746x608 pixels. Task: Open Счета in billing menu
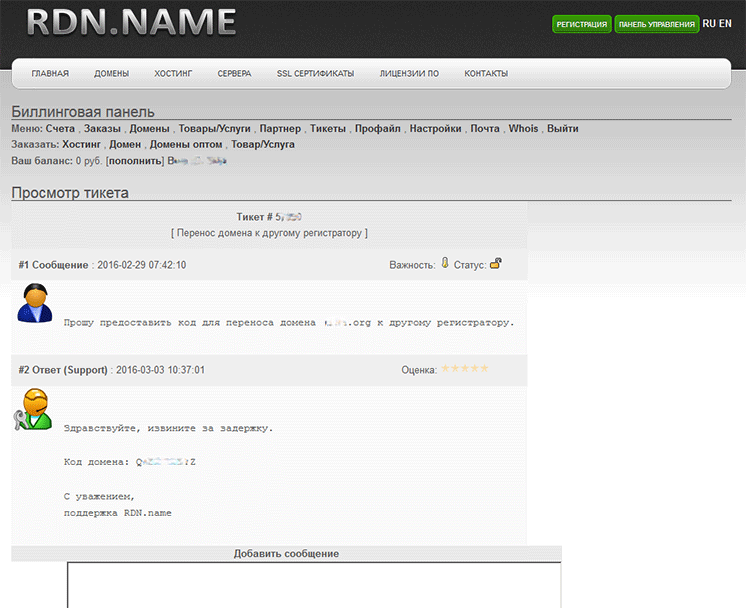pyautogui.click(x=60, y=128)
